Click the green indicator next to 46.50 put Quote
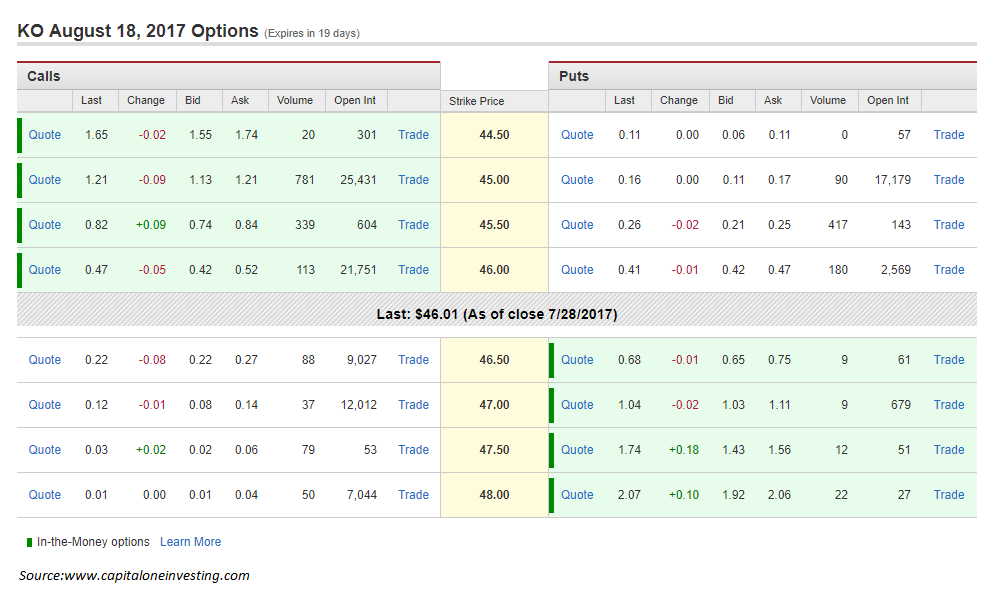 click(552, 359)
